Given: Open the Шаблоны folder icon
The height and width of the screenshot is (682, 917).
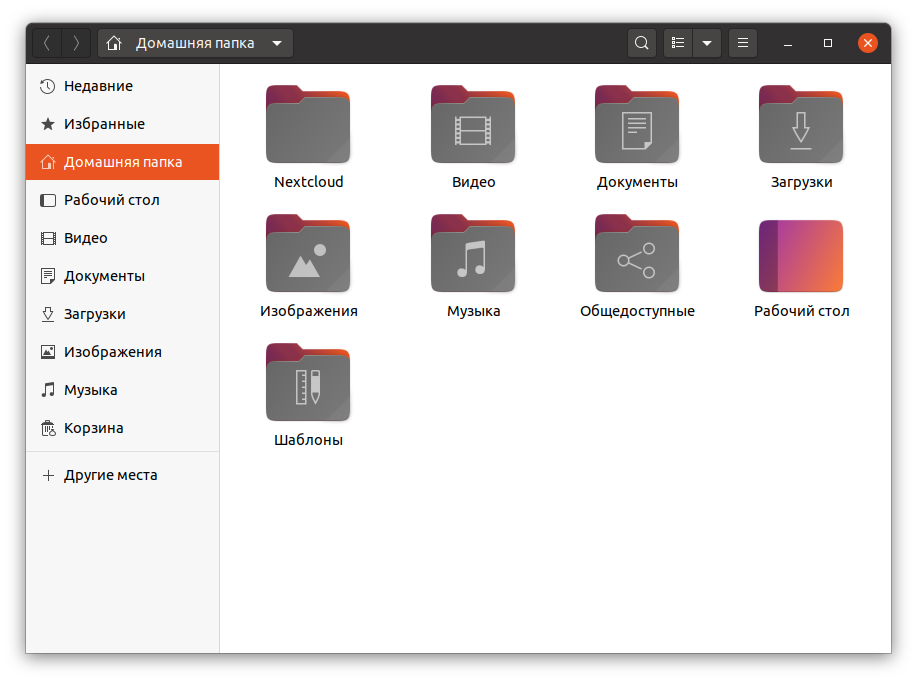Looking at the screenshot, I should pos(308,383).
